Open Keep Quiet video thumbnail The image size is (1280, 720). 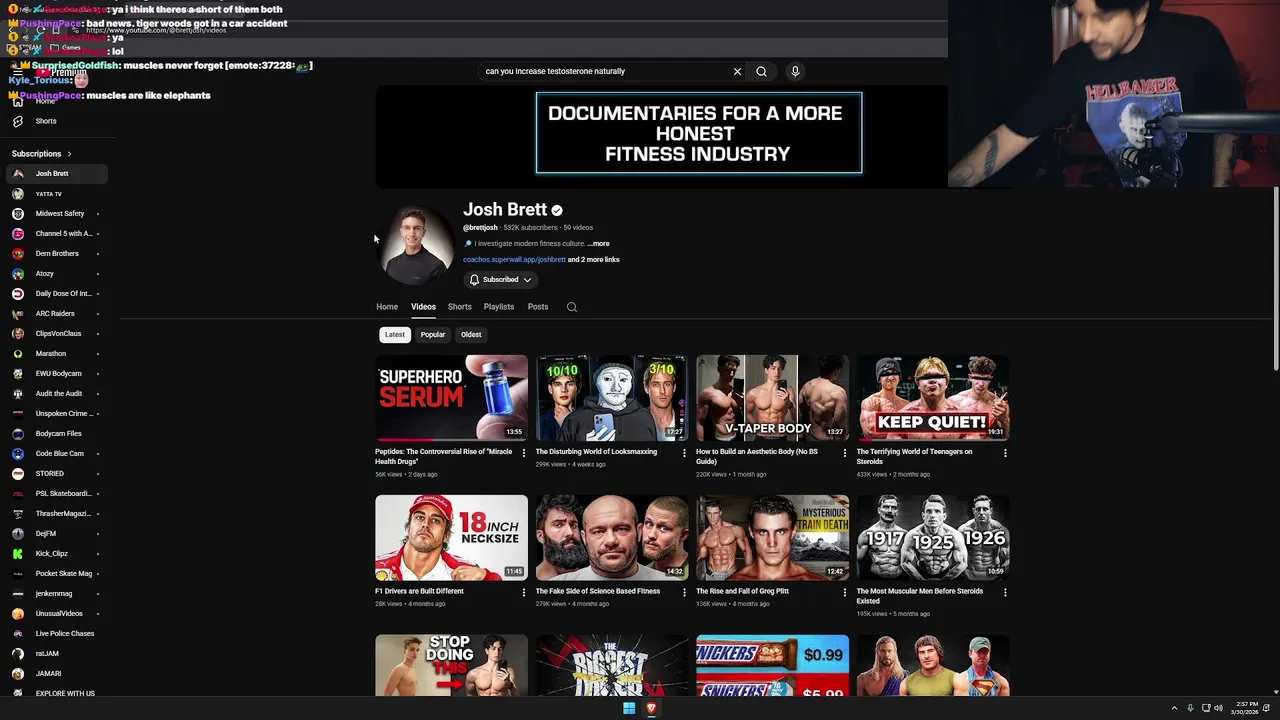point(932,398)
